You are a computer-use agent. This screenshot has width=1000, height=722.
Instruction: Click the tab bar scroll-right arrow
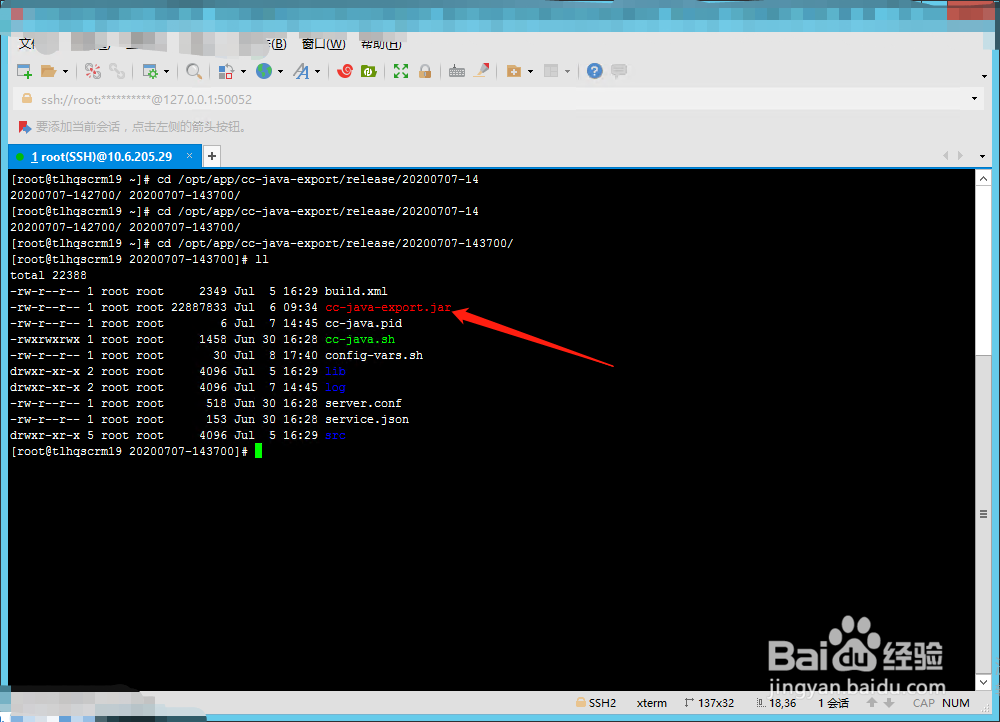click(960, 156)
